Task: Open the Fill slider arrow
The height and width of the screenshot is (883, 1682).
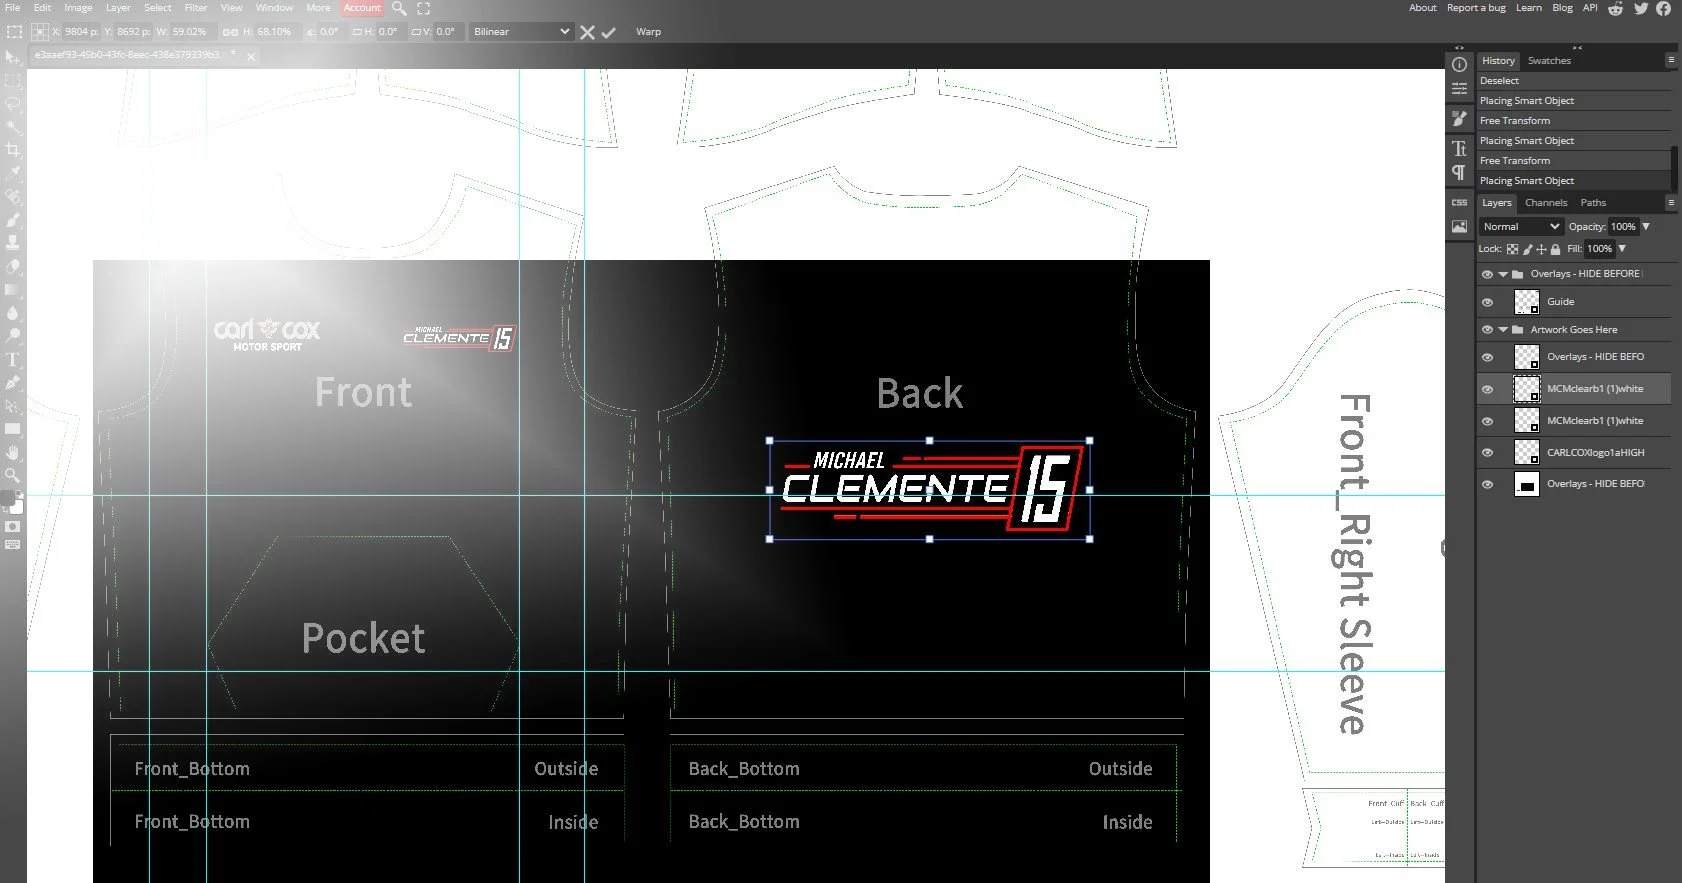Action: point(1622,249)
